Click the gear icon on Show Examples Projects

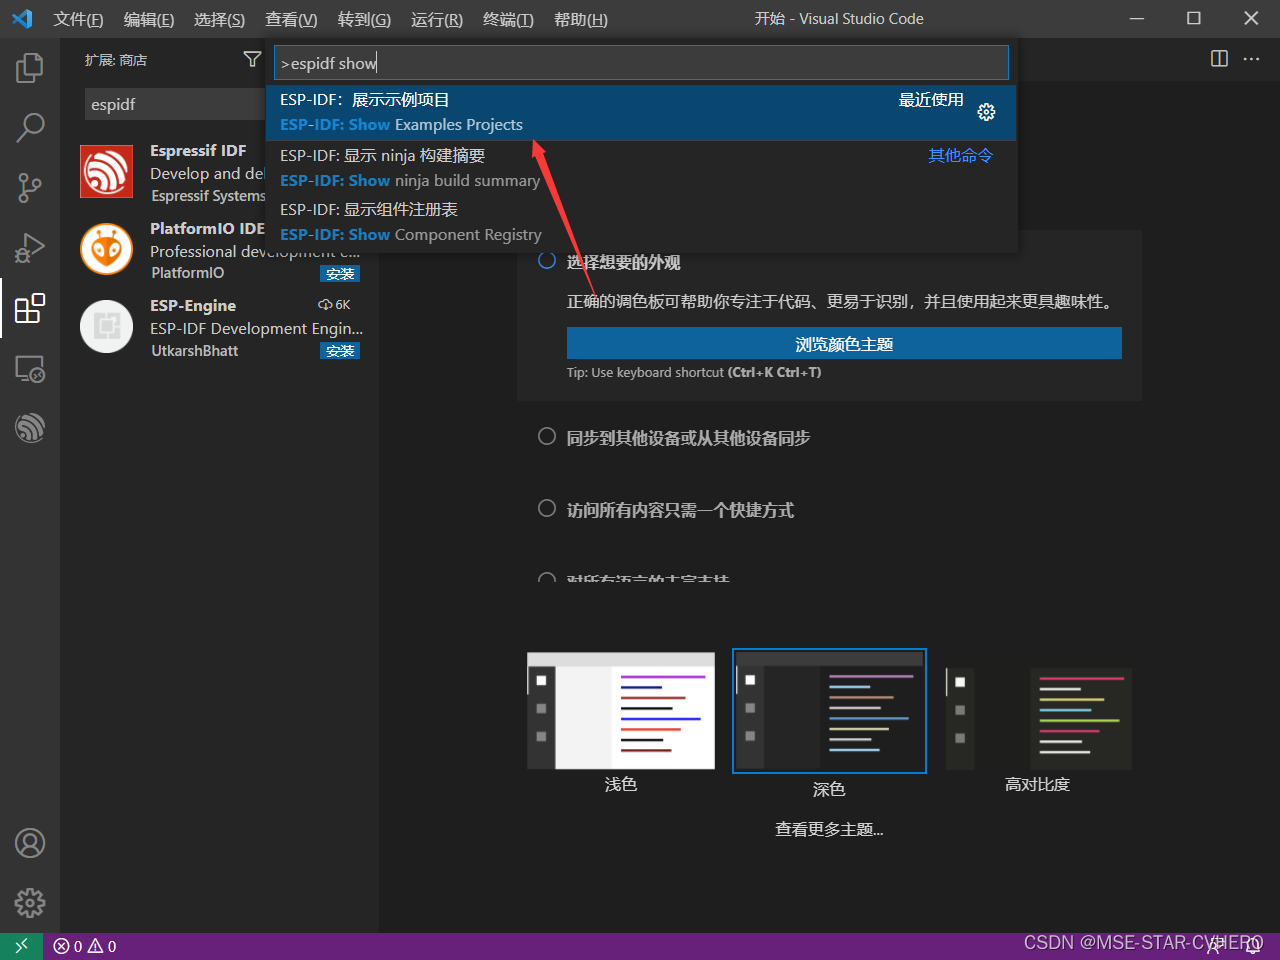click(986, 112)
